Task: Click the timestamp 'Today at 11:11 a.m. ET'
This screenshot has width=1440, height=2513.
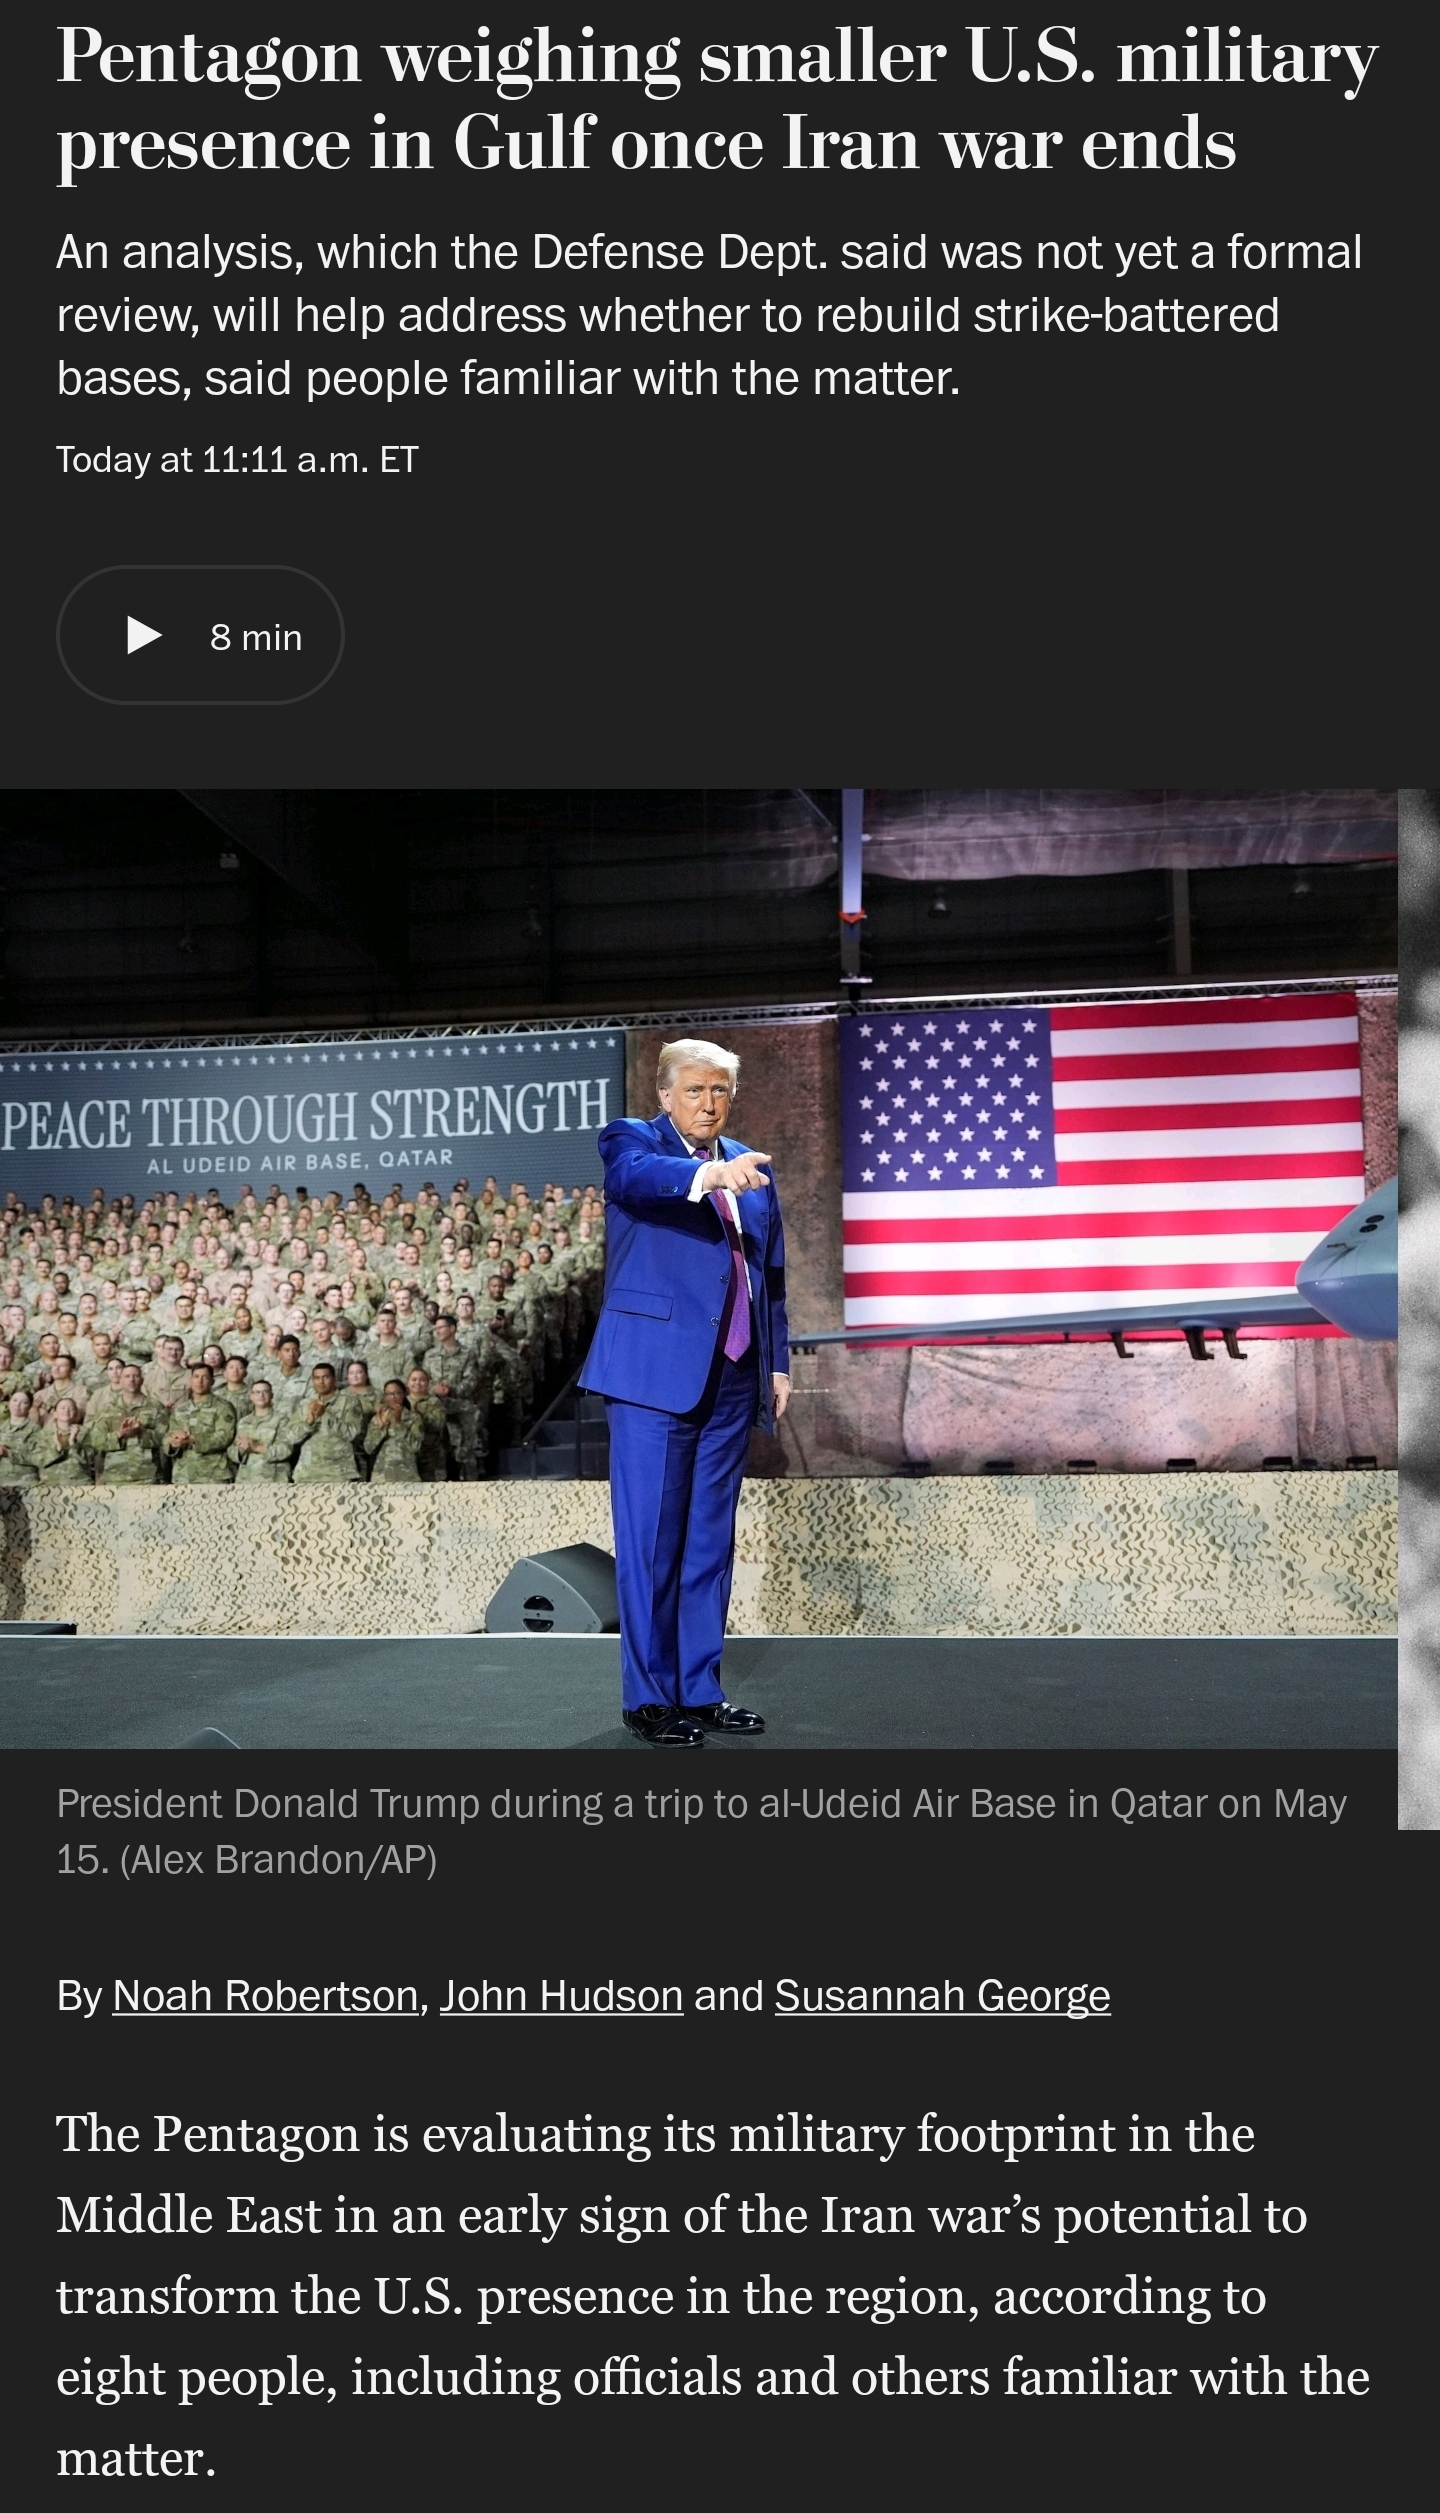Action: tap(237, 459)
